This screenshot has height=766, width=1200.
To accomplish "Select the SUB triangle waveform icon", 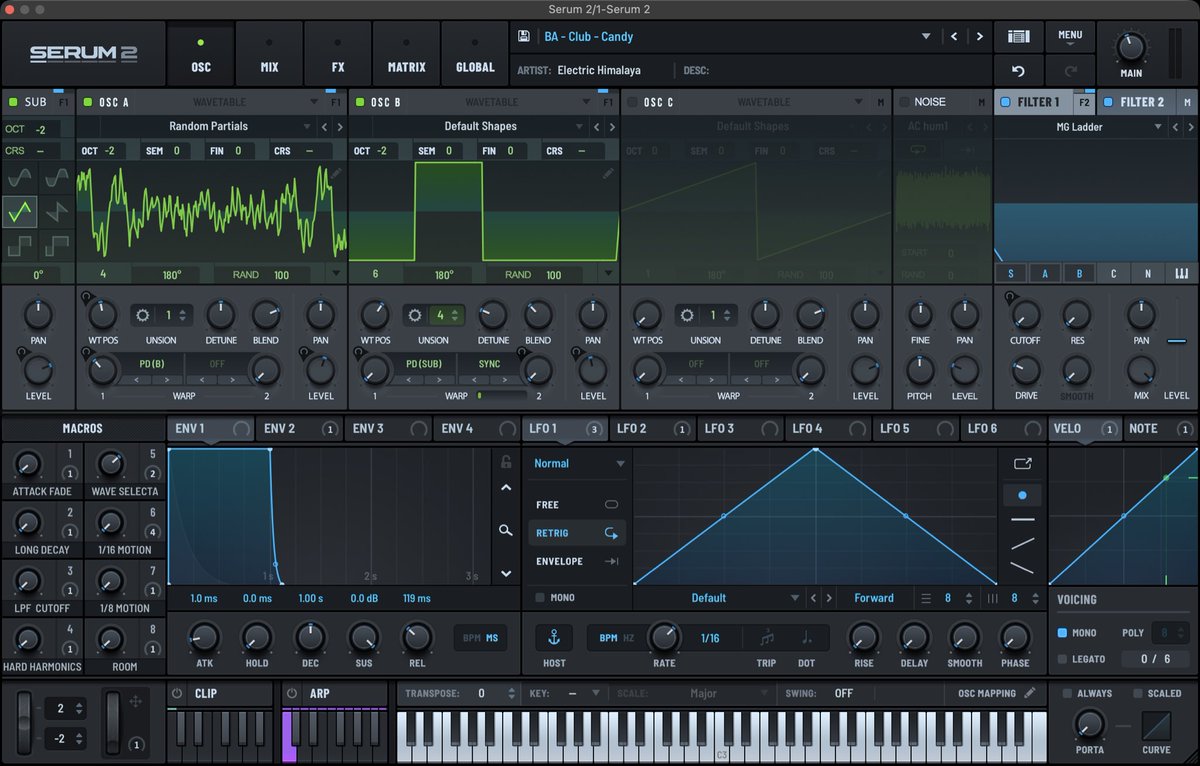I will click(x=19, y=211).
